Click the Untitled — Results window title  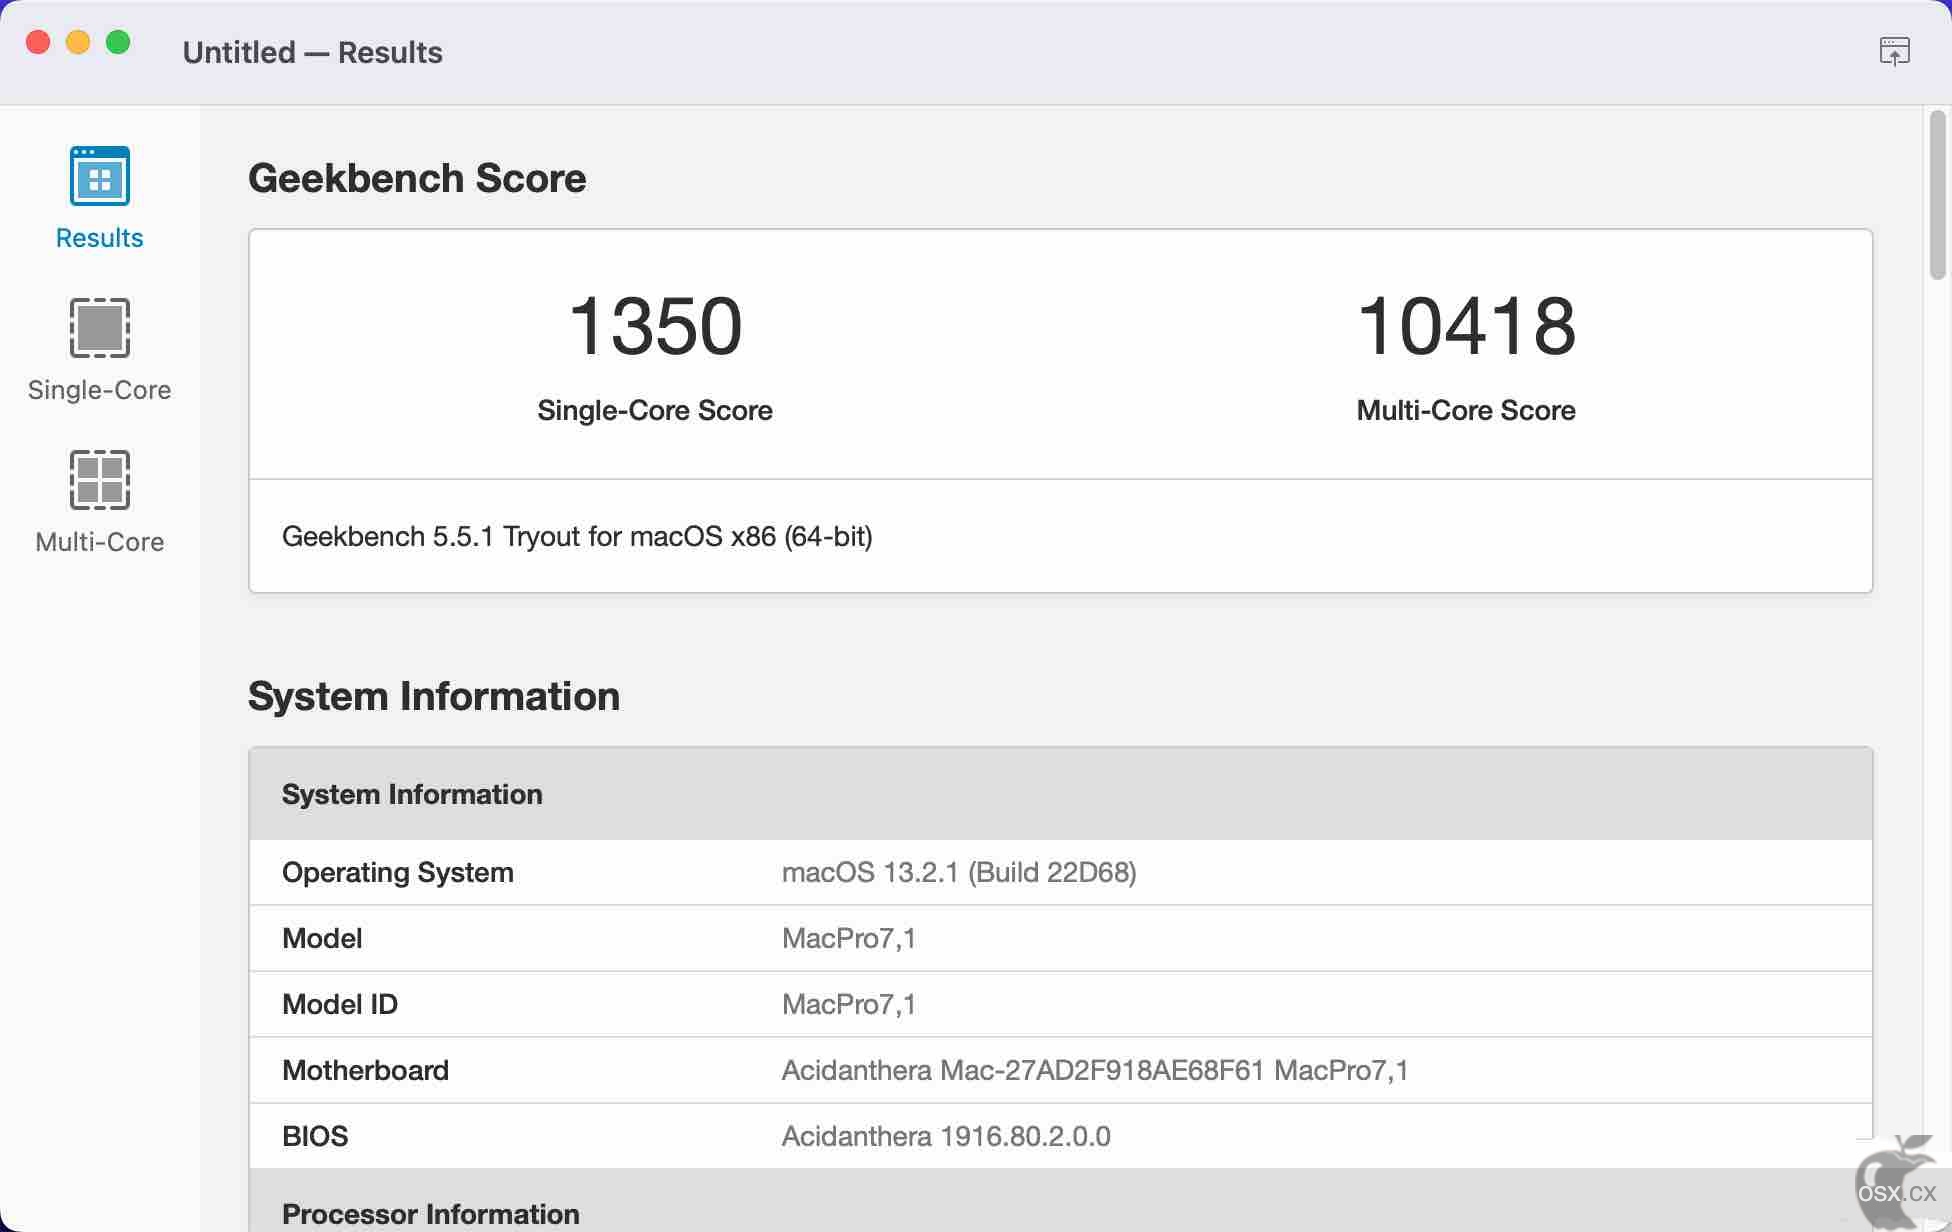coord(312,52)
